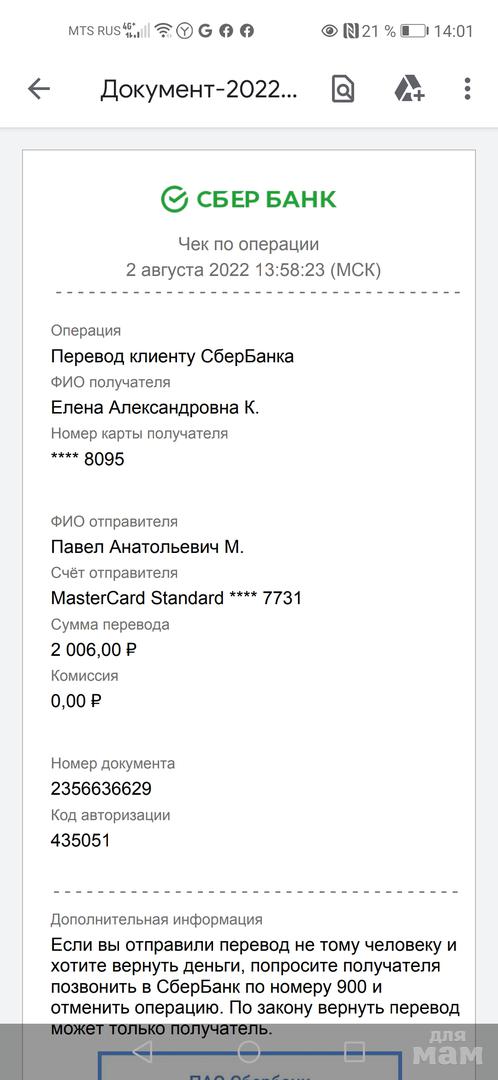The image size is (498, 1080).
Task: Tap the battery icon in status bar
Action: 415,31
